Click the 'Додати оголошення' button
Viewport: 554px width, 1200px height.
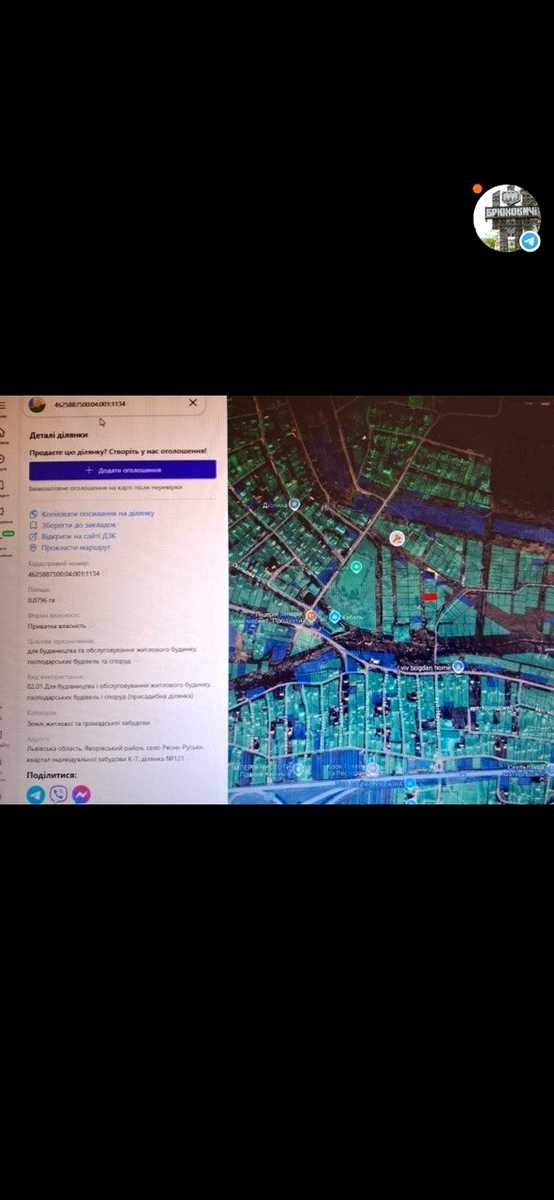pos(122,469)
